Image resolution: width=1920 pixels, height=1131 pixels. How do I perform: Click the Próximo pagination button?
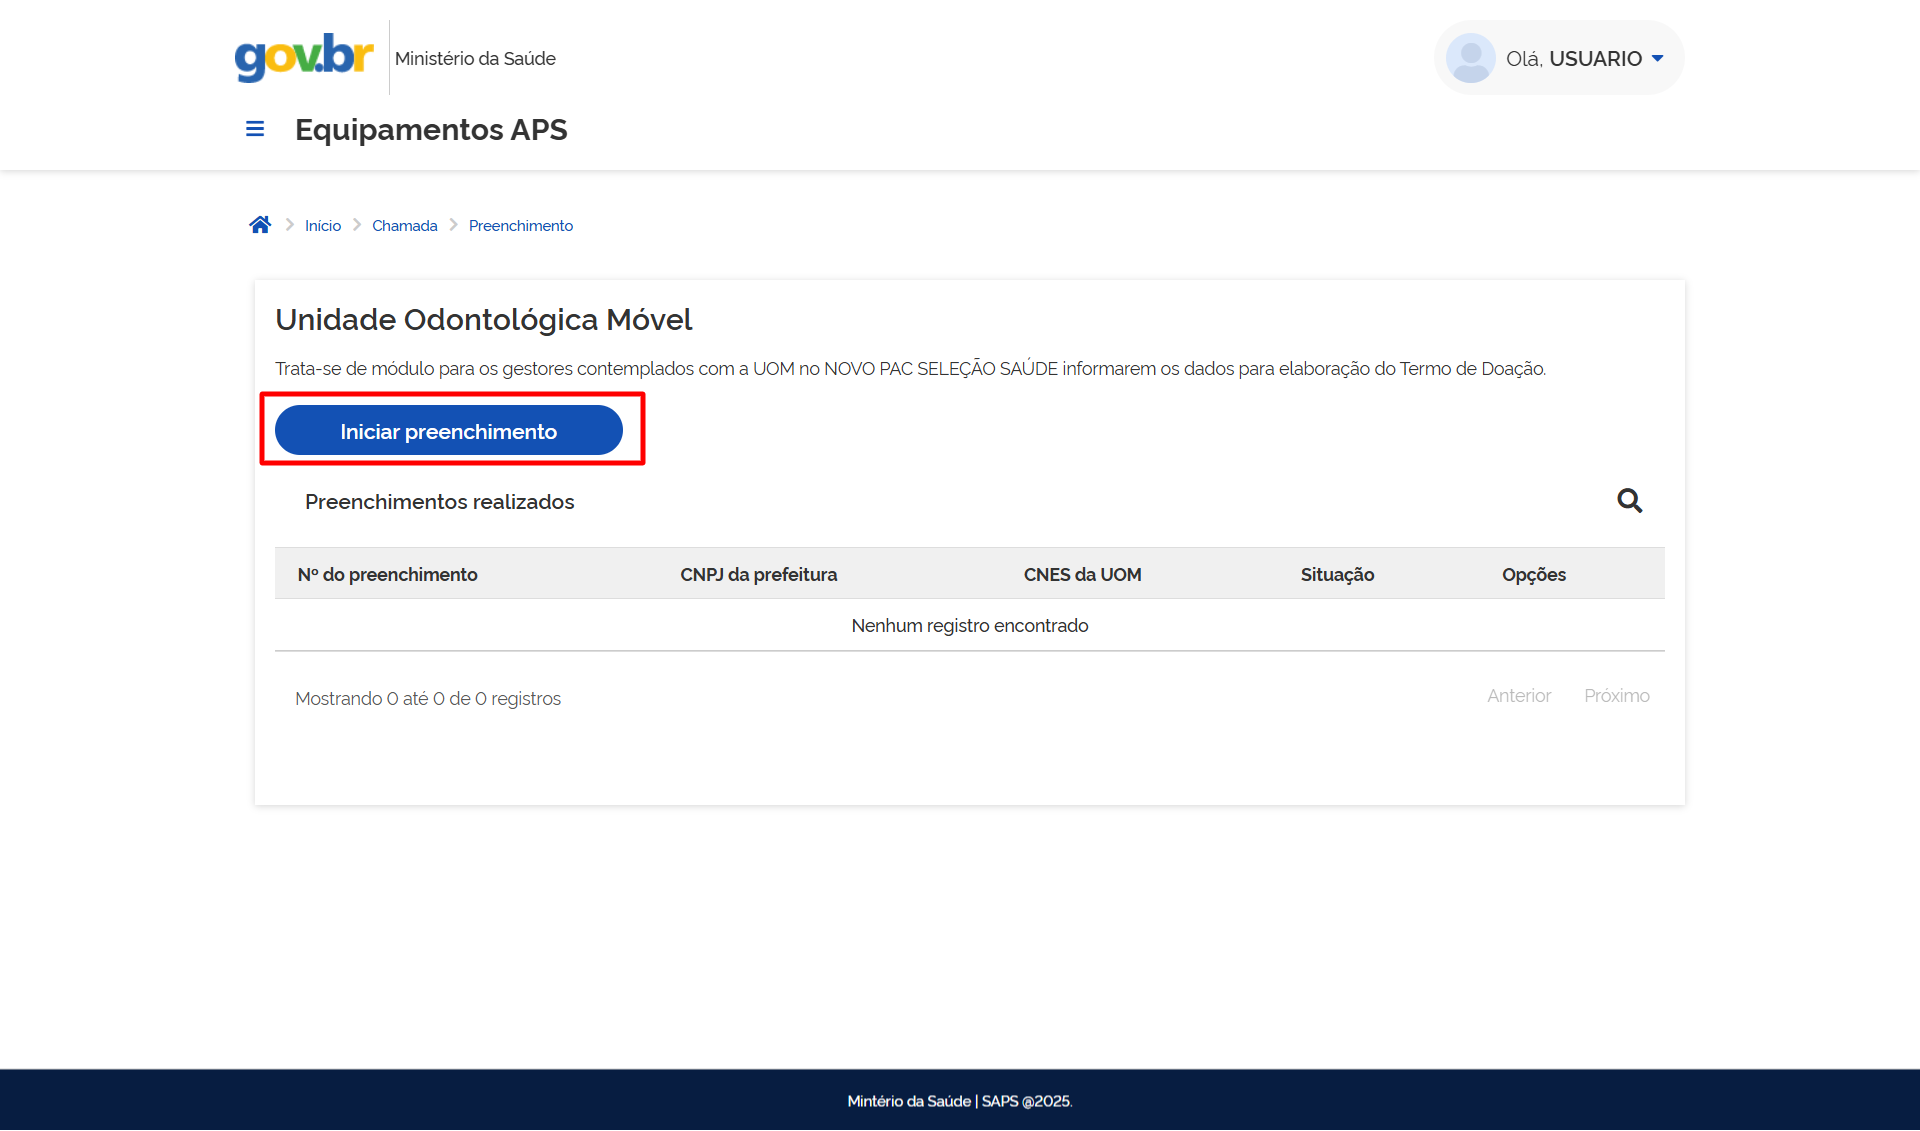[1616, 696]
